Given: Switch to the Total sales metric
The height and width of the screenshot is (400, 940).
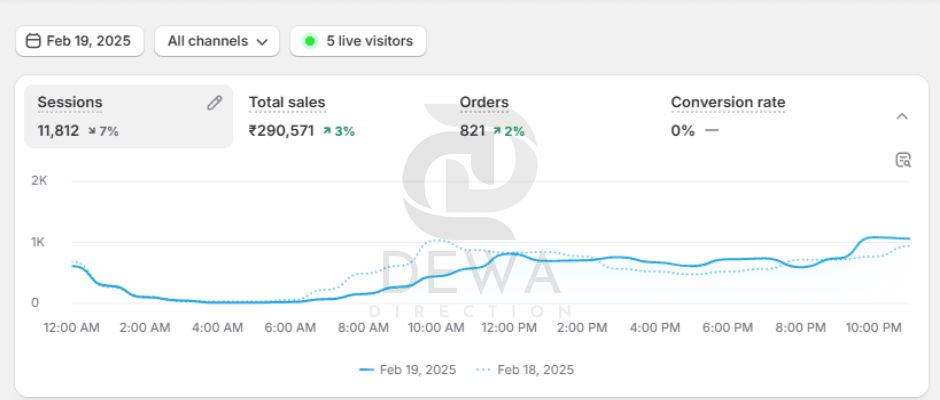Looking at the screenshot, I should 287,103.
